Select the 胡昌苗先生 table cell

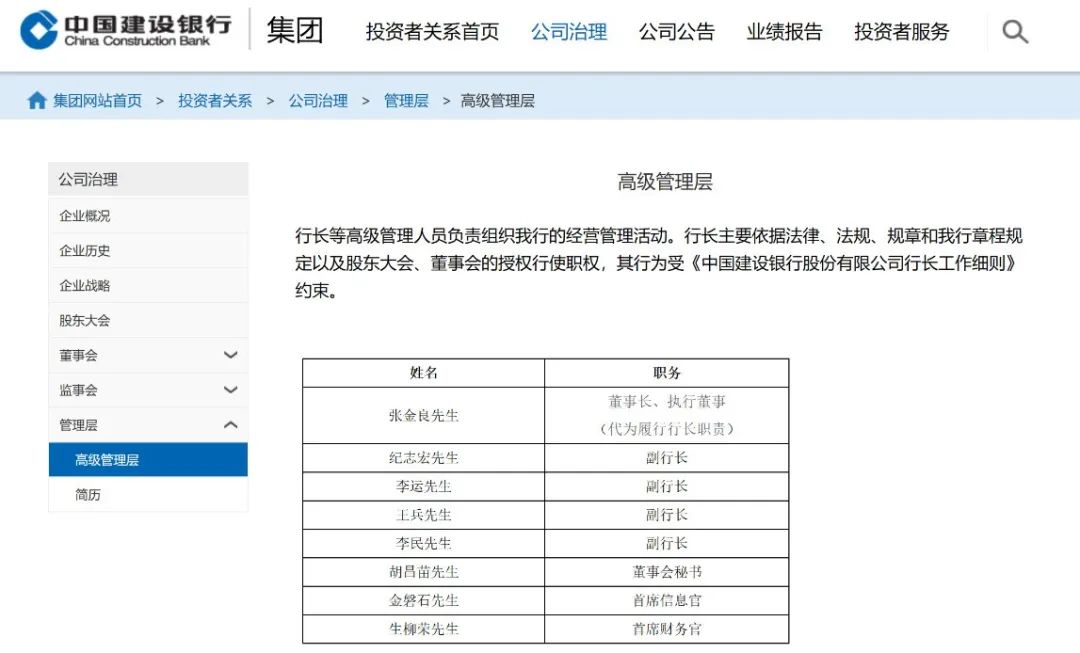coord(424,572)
